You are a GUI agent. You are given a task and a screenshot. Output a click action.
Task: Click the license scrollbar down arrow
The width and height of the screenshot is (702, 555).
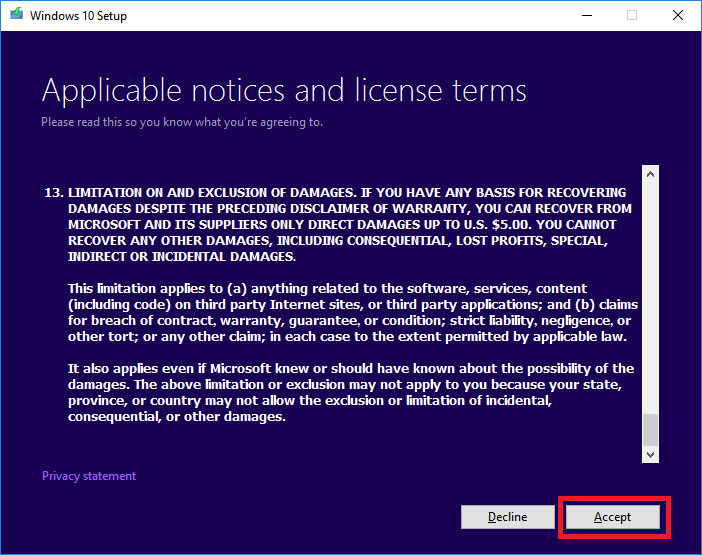651,454
